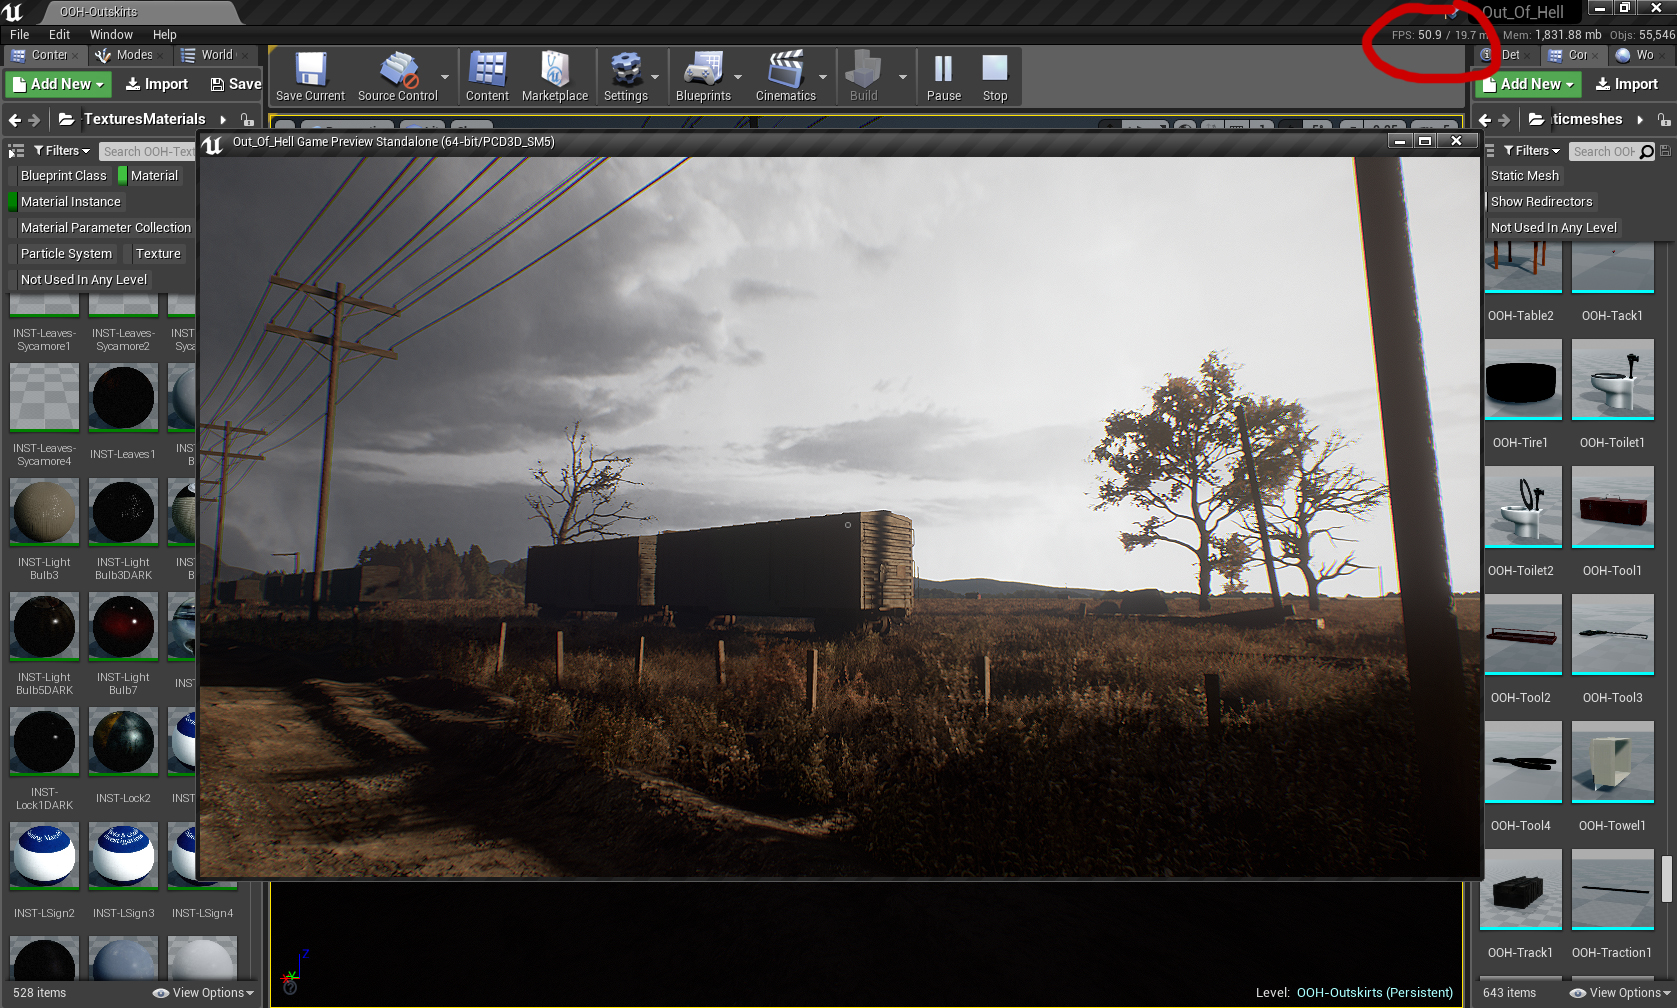Click the left Import button

[157, 85]
